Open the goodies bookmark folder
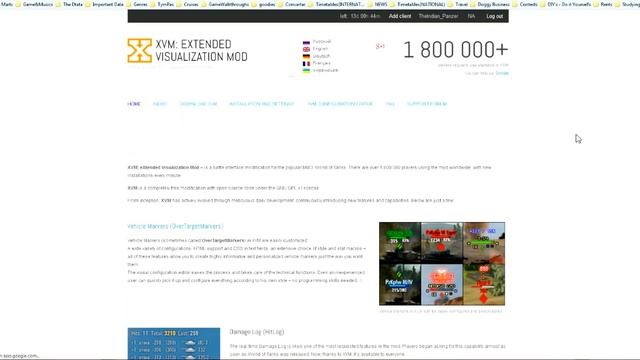The image size is (640, 360). pos(263,4)
